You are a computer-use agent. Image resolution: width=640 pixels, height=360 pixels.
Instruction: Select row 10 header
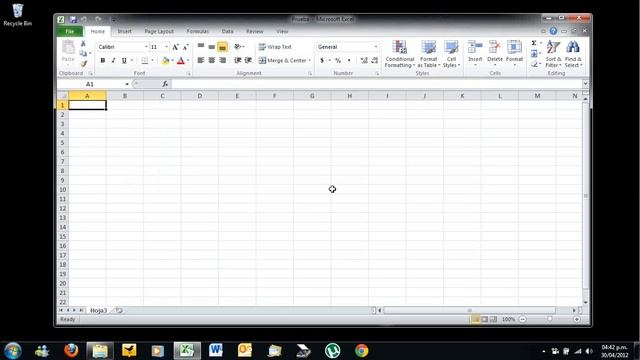[62, 190]
